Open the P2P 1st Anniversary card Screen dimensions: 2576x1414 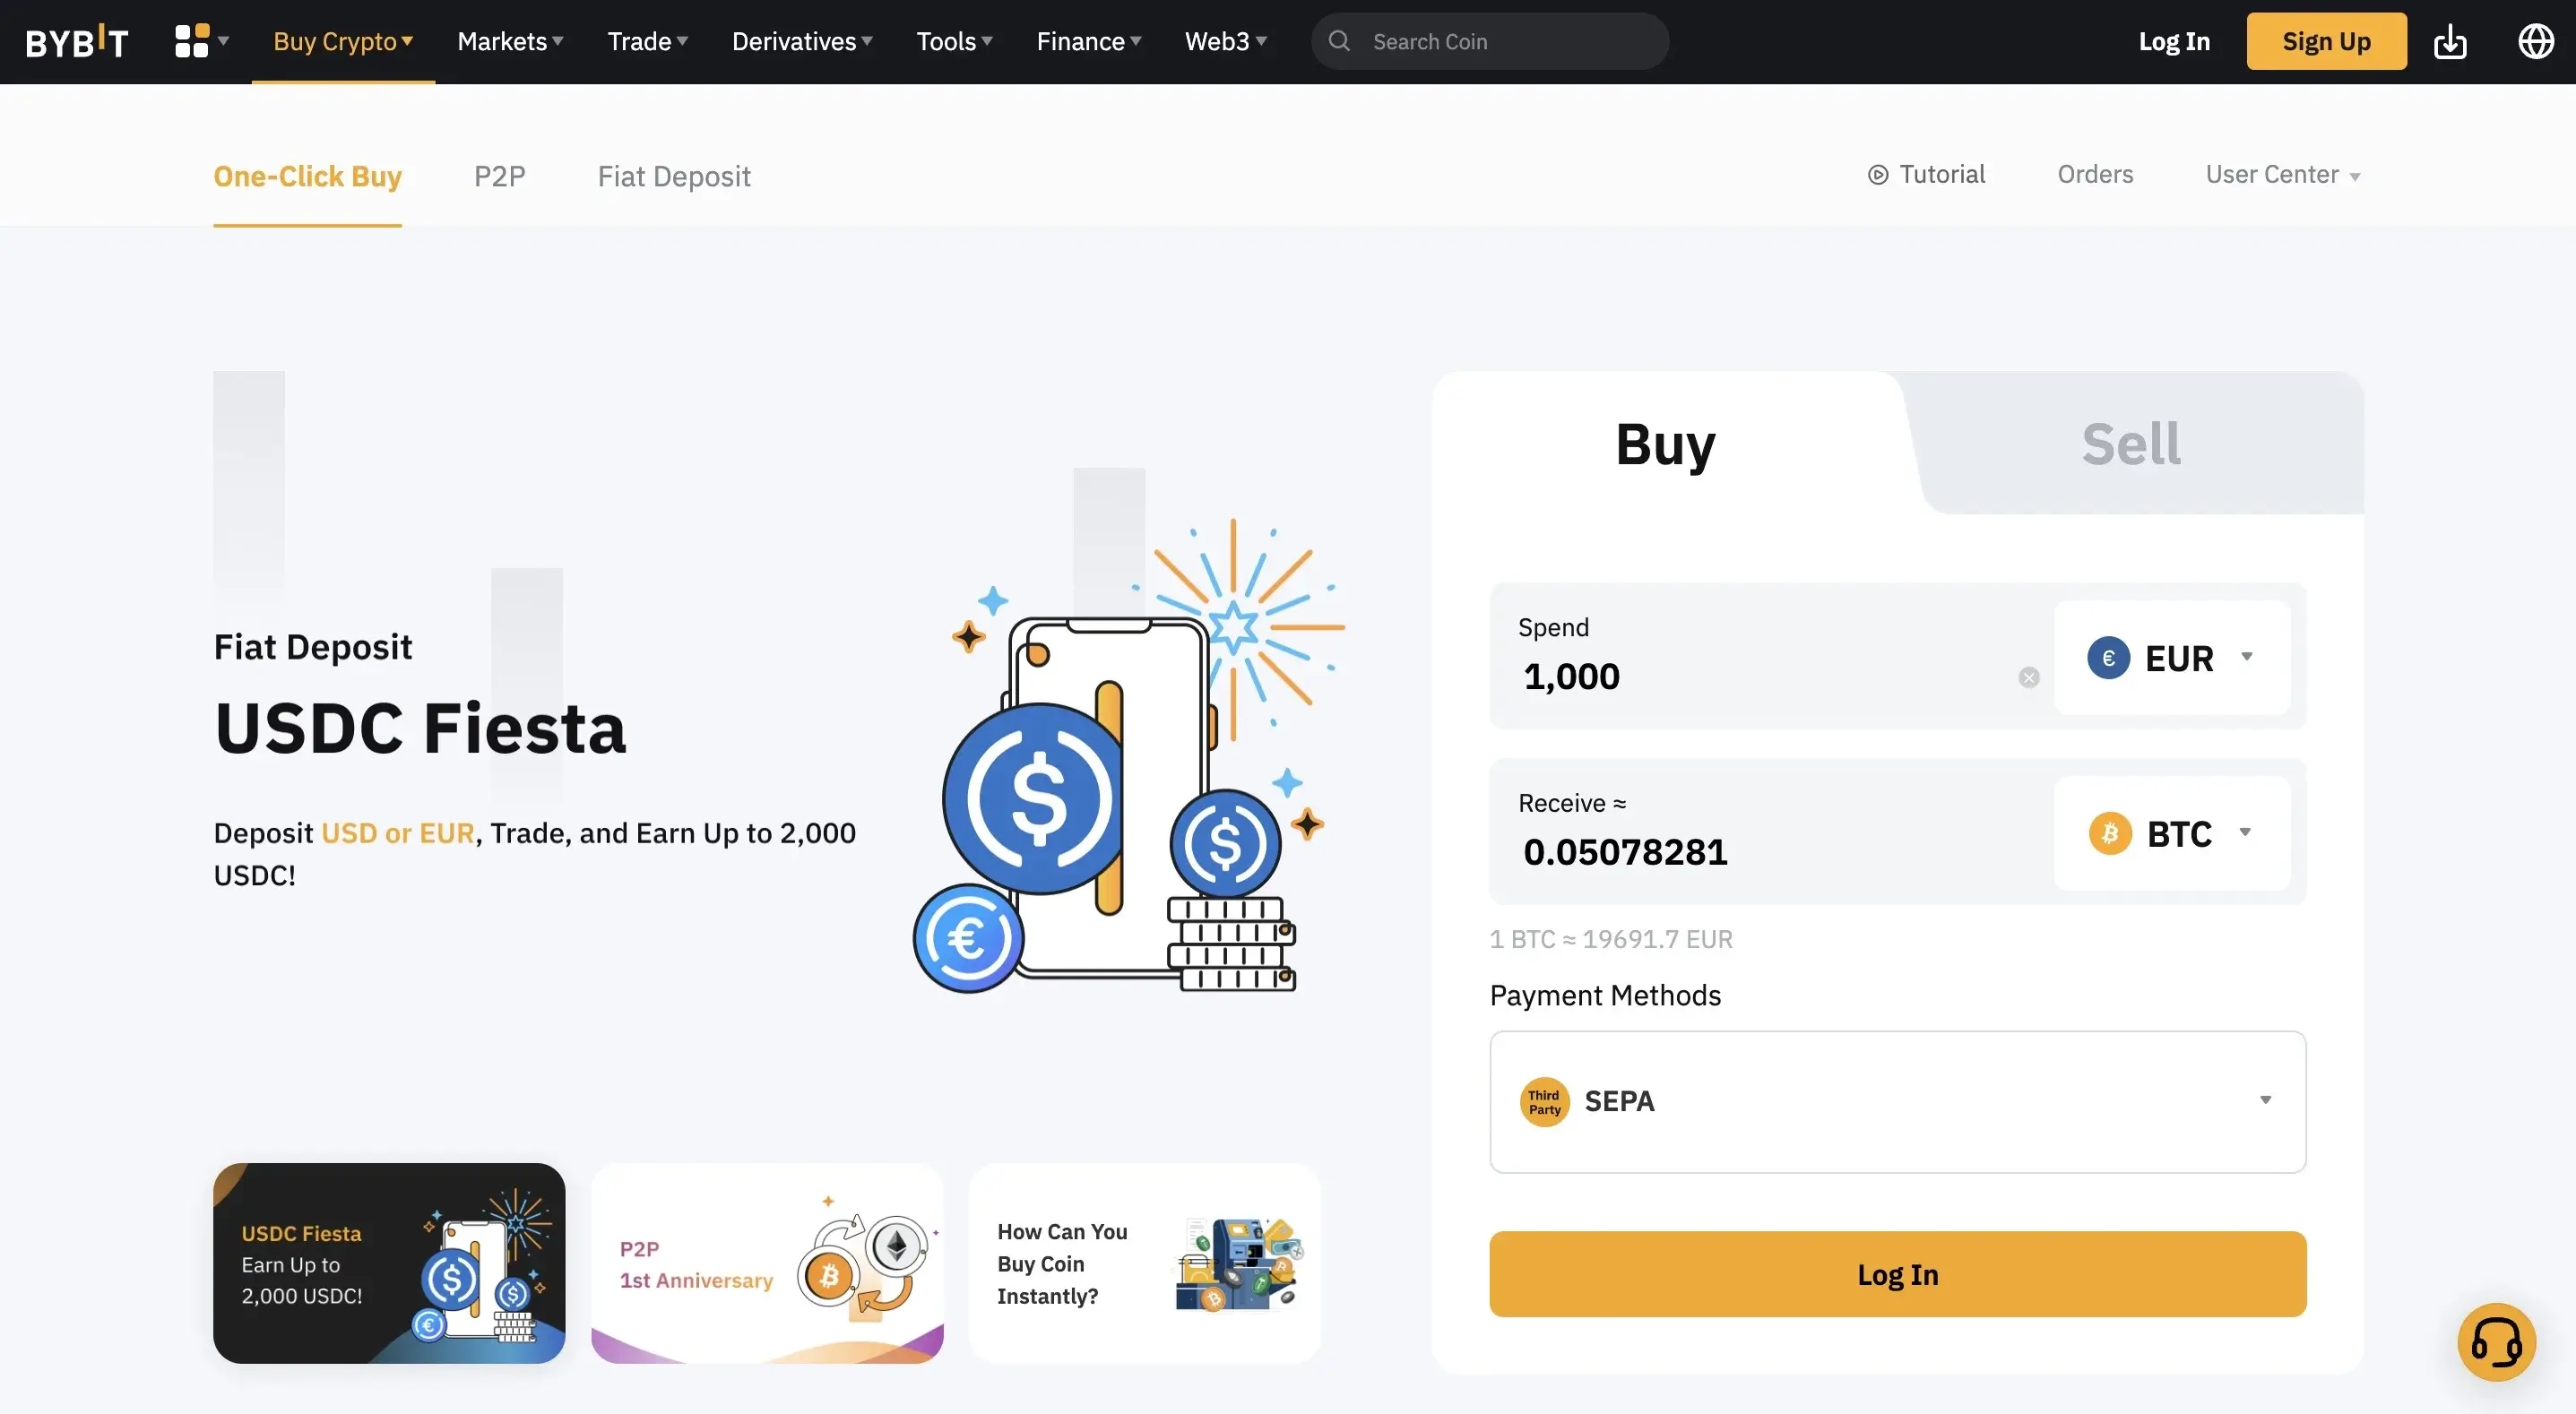point(767,1263)
